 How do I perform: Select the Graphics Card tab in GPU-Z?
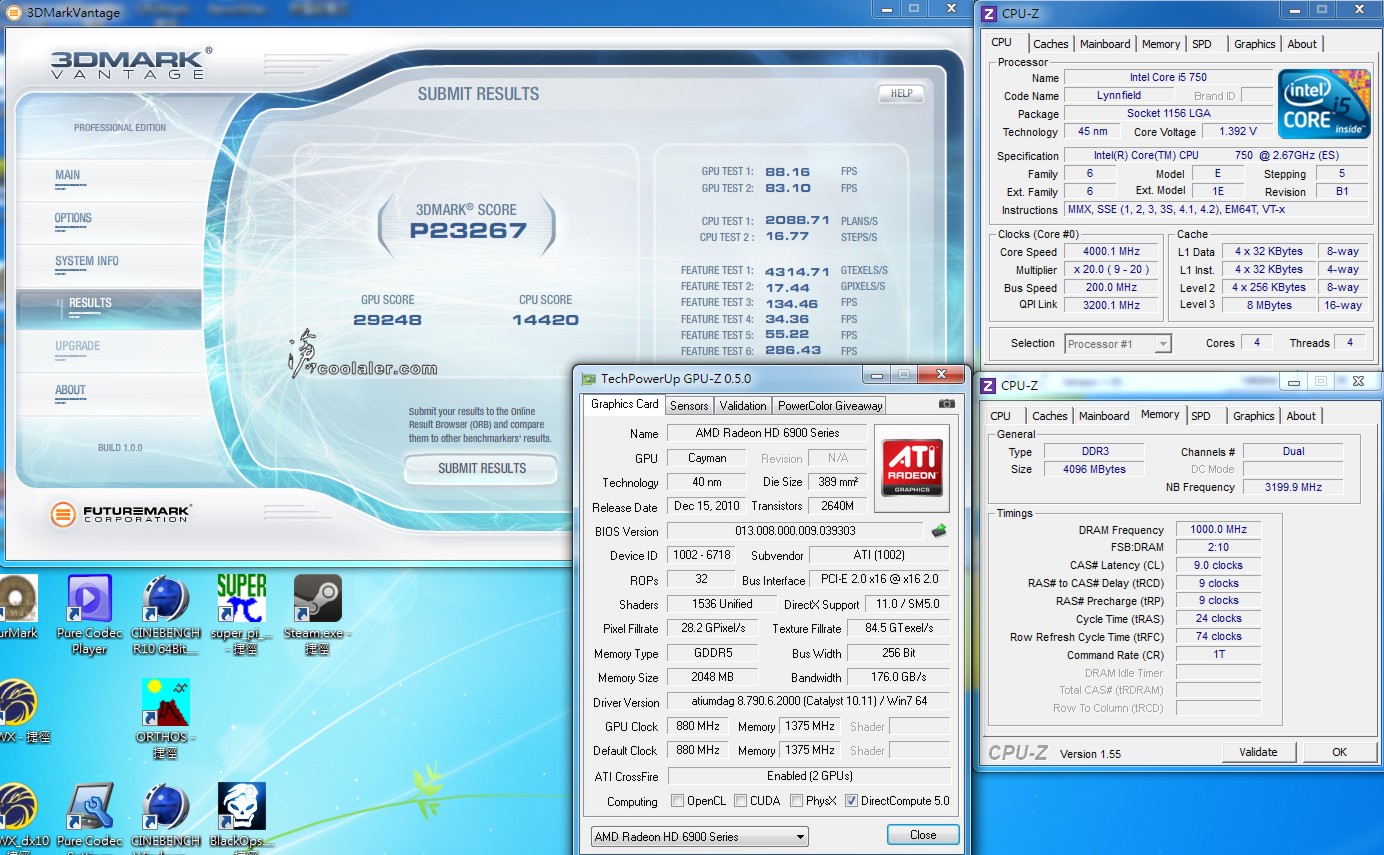tap(624, 404)
